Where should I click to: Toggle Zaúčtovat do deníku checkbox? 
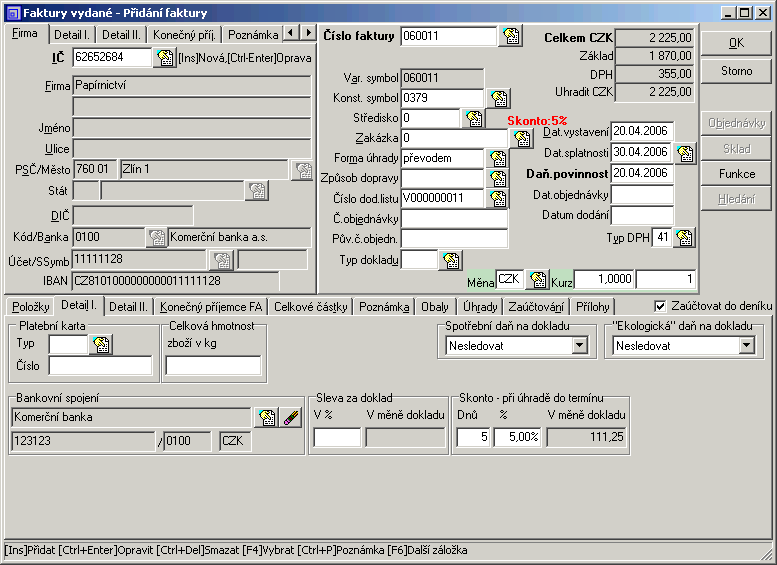[x=660, y=306]
